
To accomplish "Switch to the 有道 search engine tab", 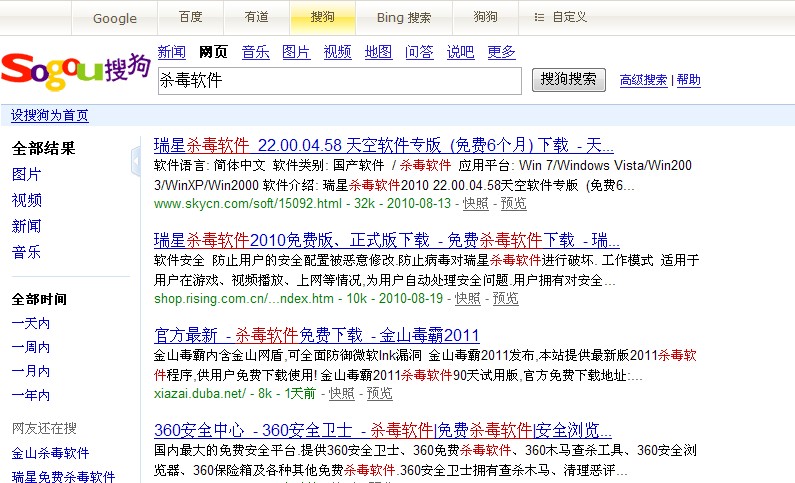I will click(x=257, y=18).
